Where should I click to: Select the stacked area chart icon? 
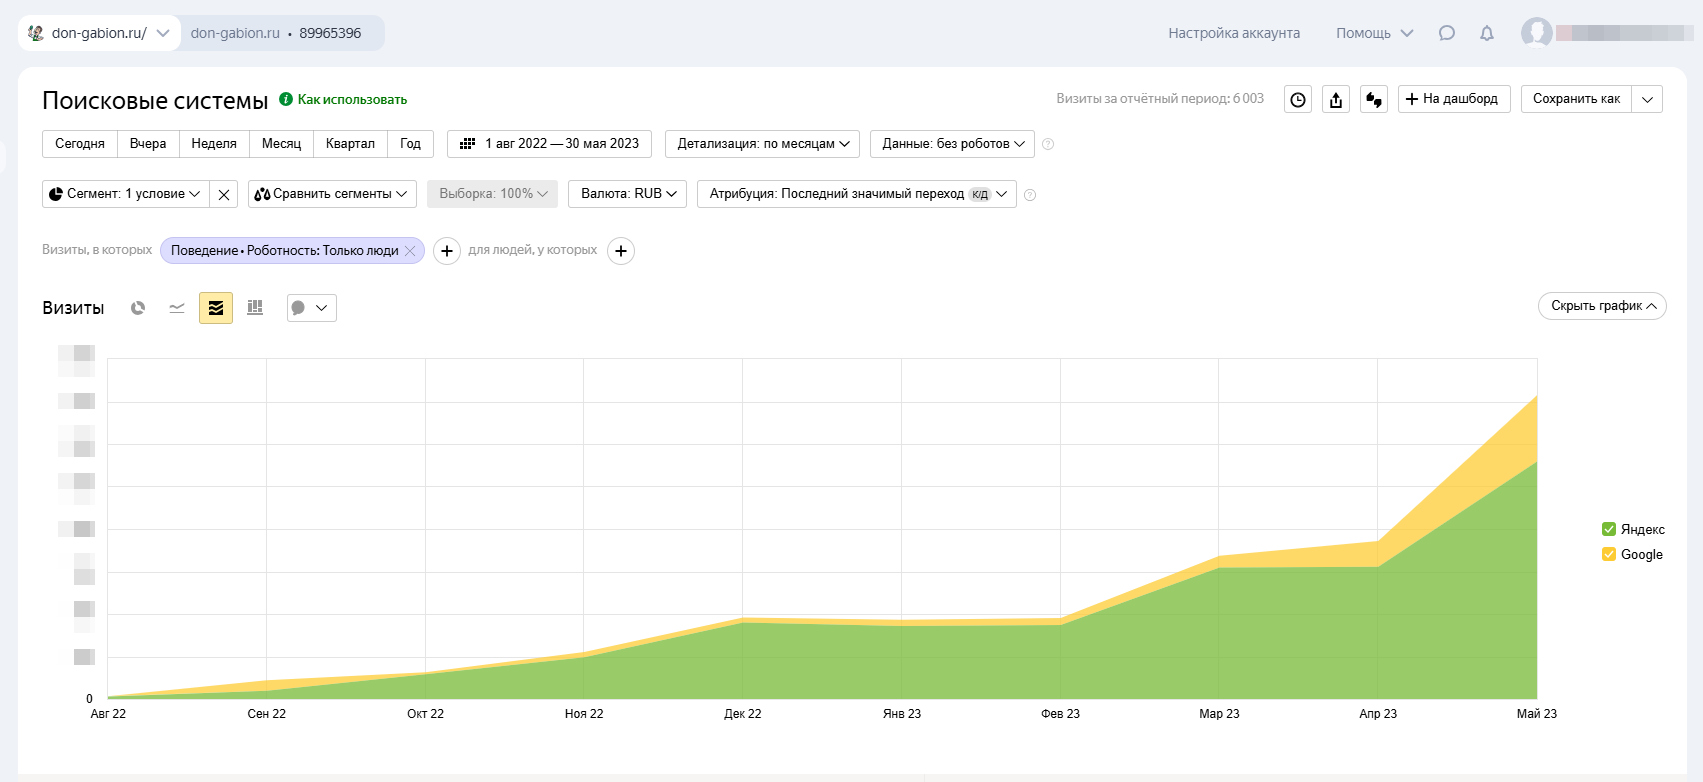click(x=216, y=308)
